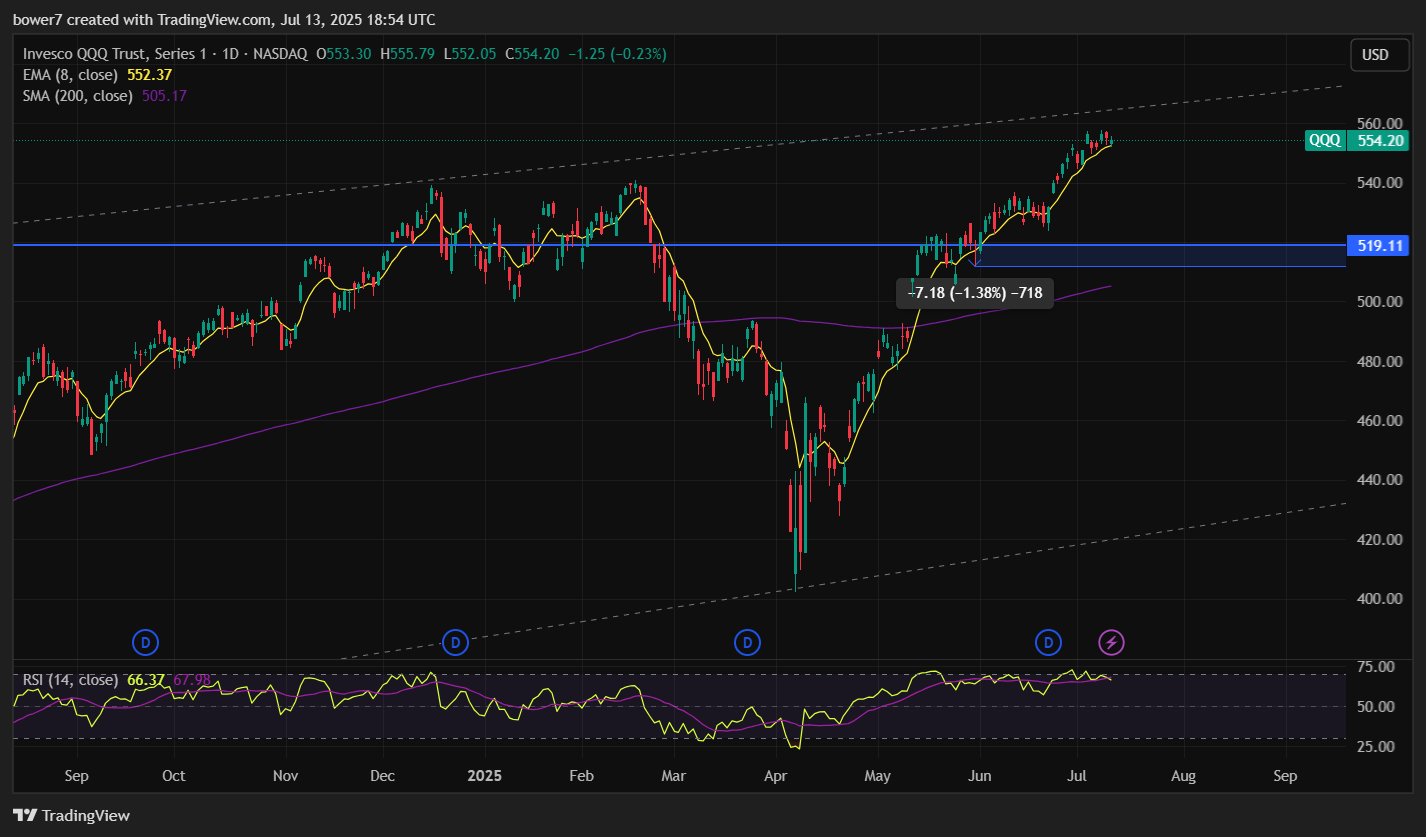The height and width of the screenshot is (837, 1426).
Task: Open the dividend marker near September
Action: pos(146,642)
